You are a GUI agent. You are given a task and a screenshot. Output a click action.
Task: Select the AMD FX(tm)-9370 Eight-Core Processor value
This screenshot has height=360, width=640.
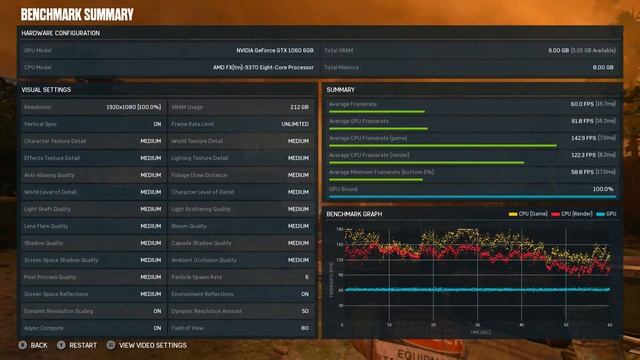coord(263,67)
